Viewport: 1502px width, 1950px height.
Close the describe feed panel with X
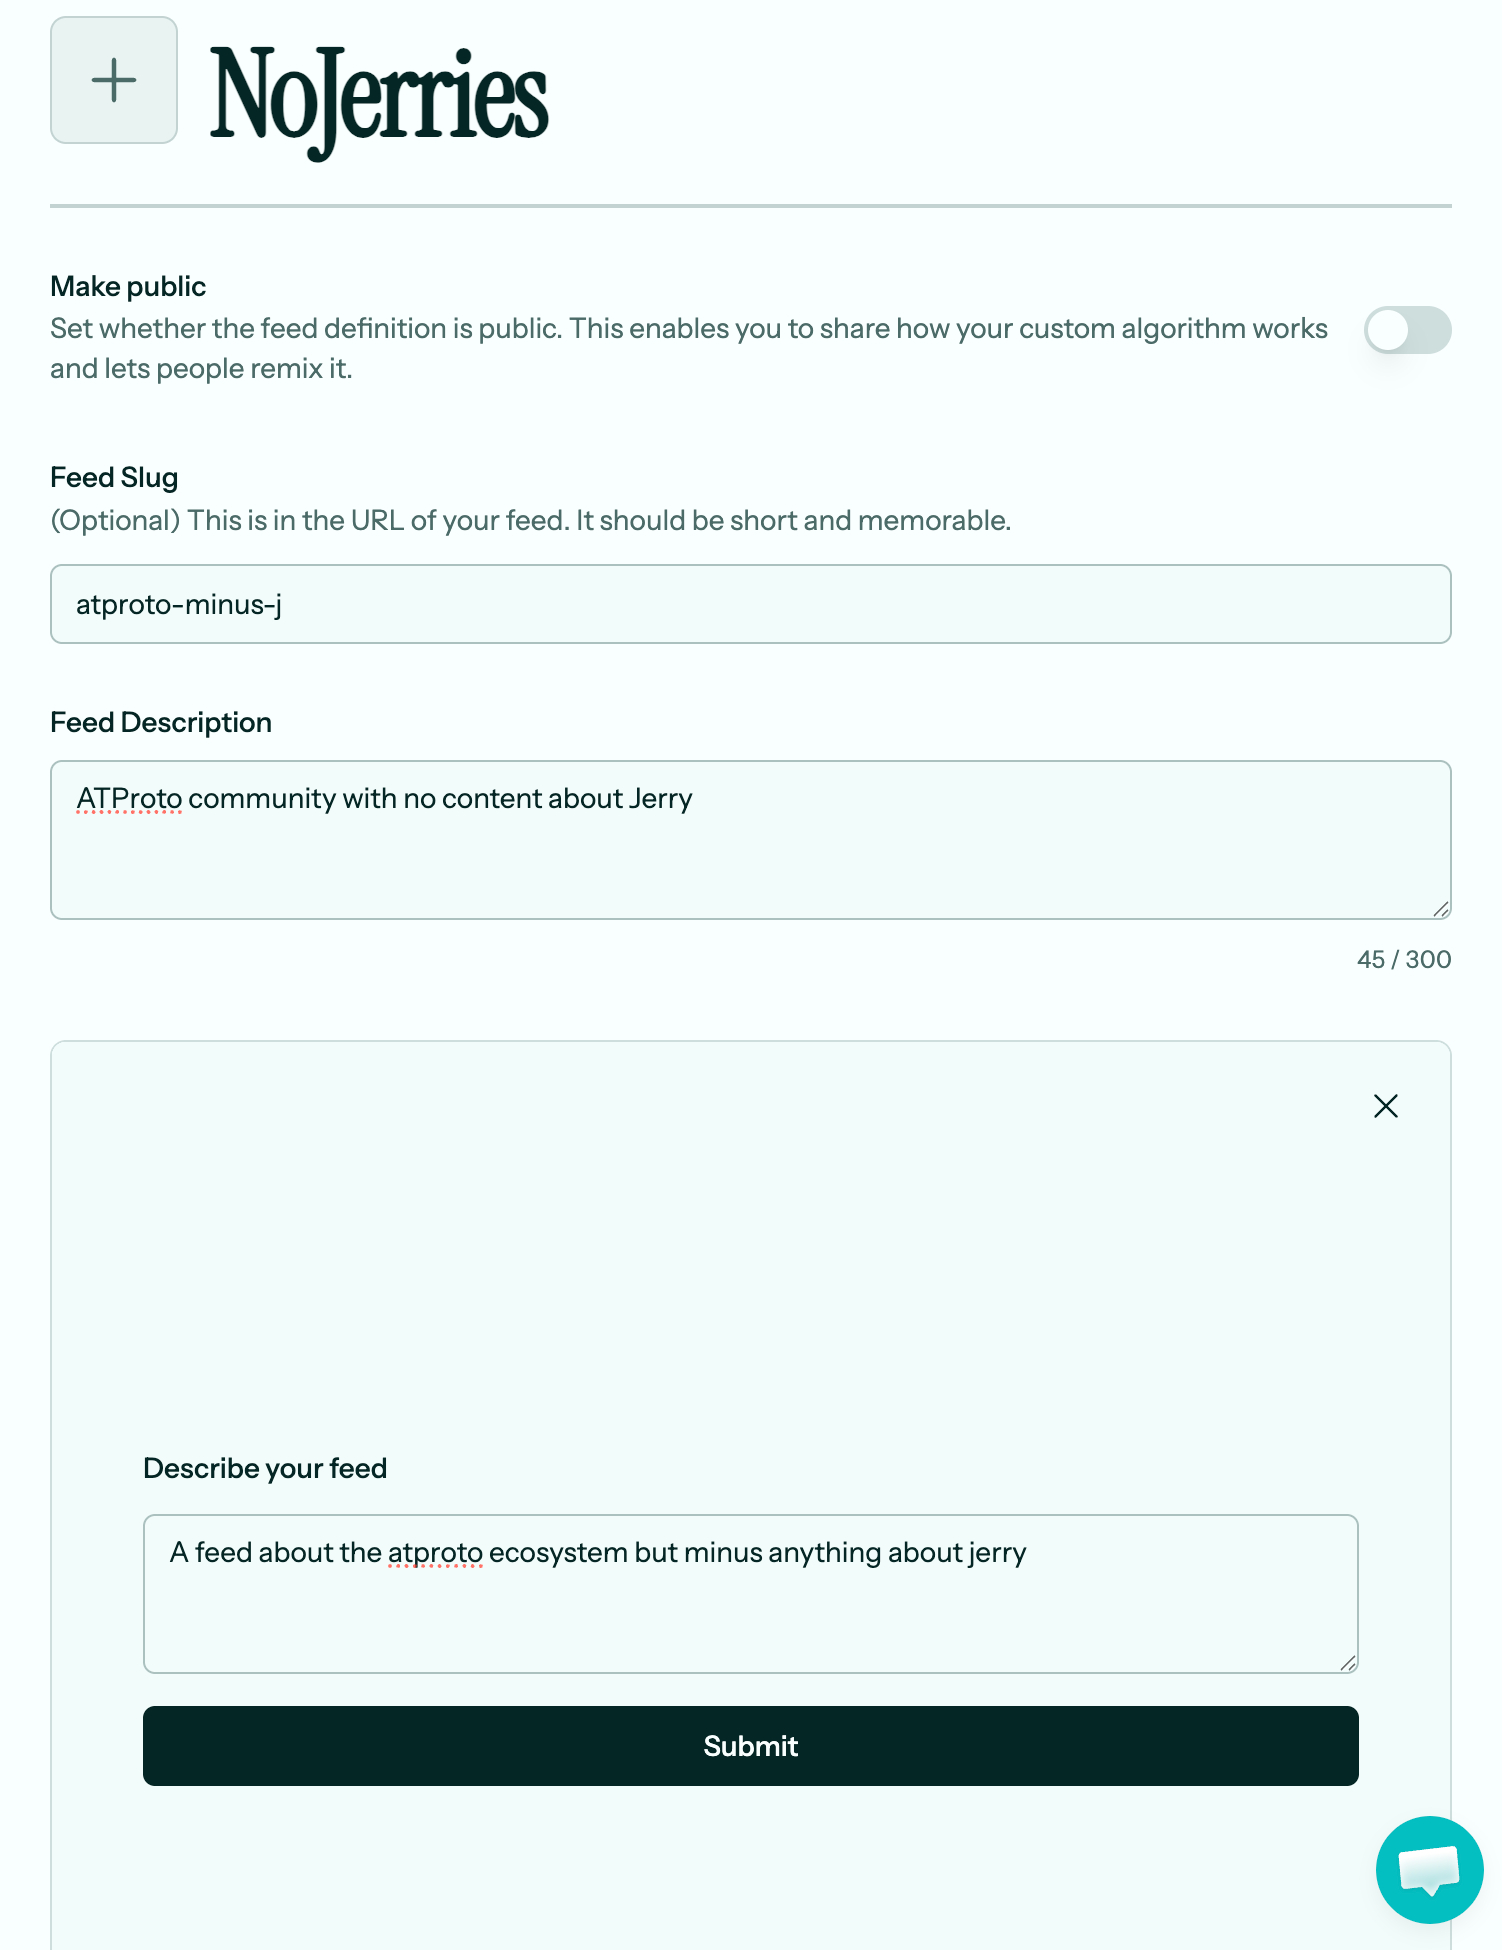tap(1385, 1106)
